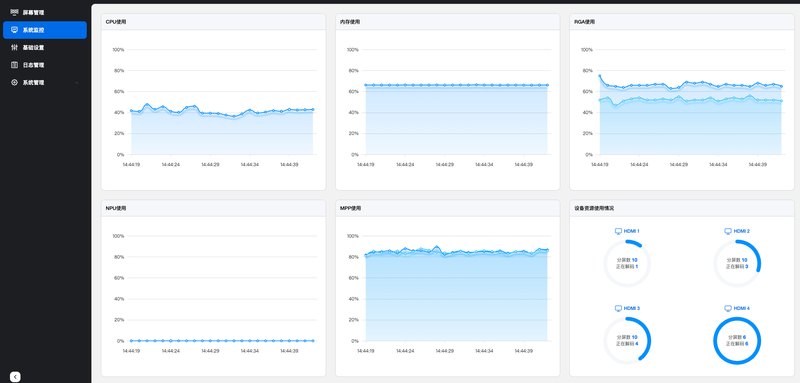Click the HDMI 3 label link
This screenshot has height=383, width=800.
[632, 309]
